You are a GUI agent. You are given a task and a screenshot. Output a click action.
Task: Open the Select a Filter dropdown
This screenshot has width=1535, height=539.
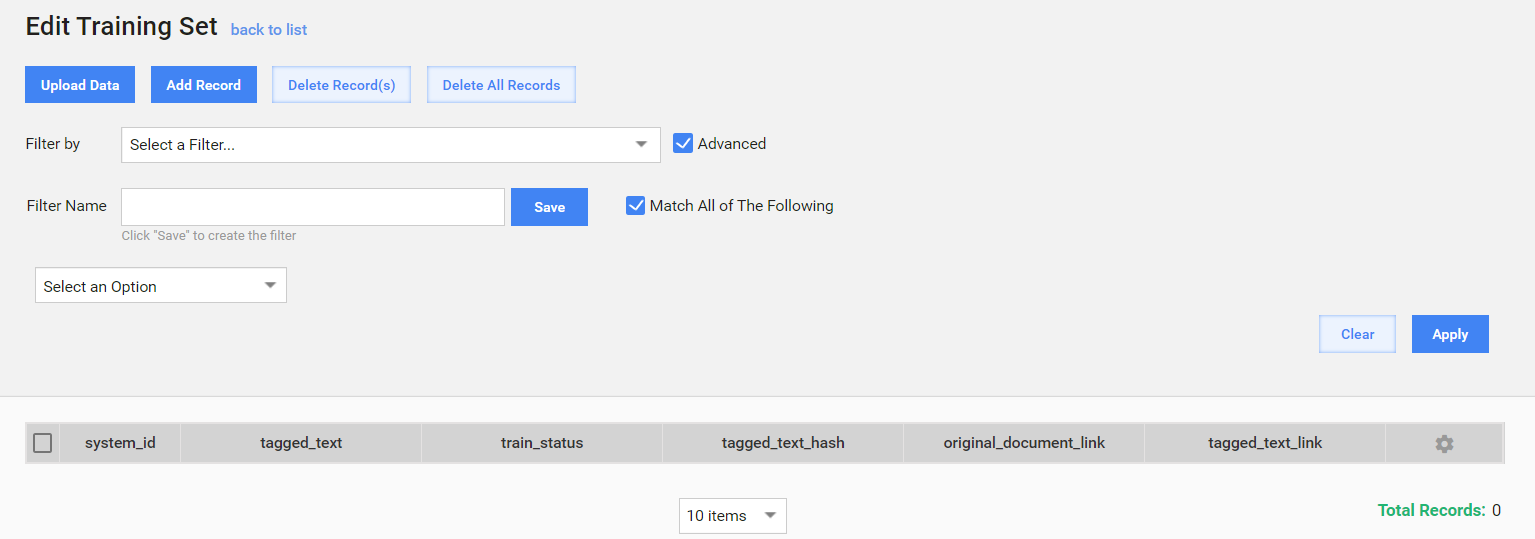391,145
